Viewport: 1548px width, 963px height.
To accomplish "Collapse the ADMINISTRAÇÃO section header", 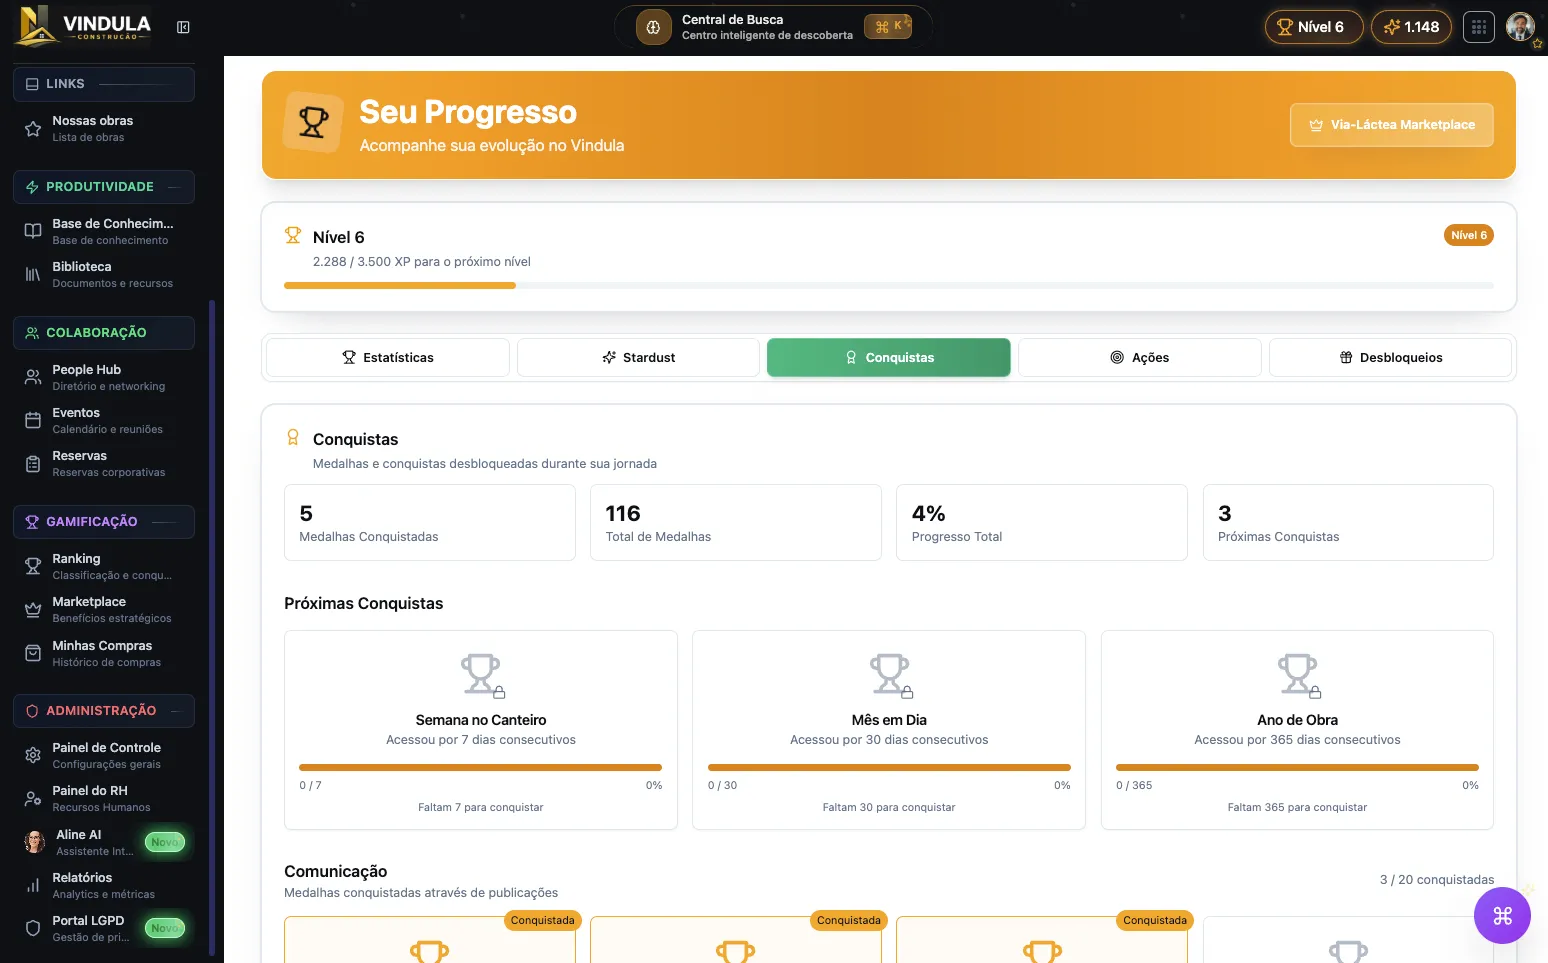I will [x=103, y=711].
